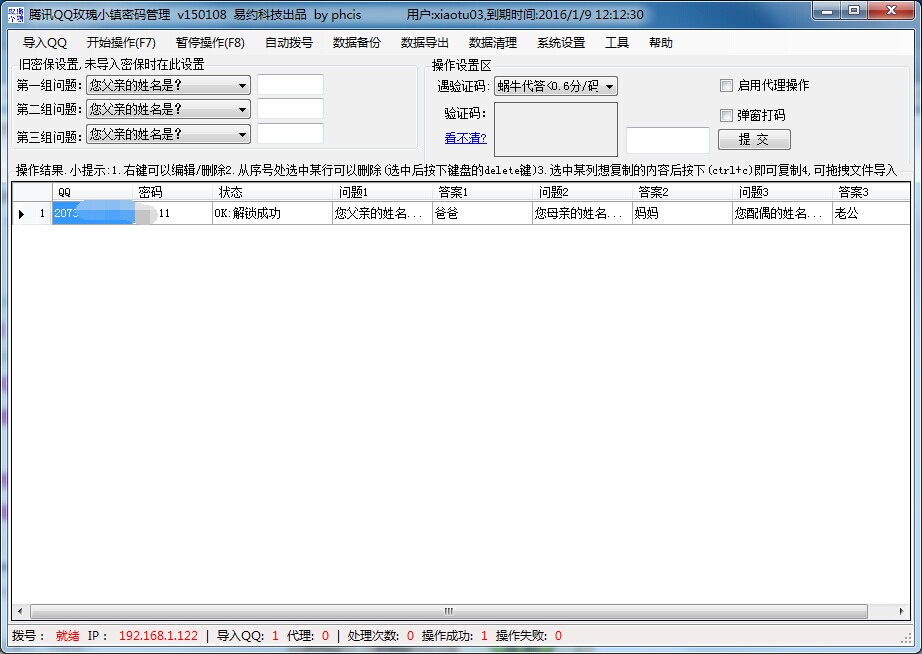Screen dimensions: 922x654
Task: Enable the 启用代理操作 checkbox
Action: 727,85
